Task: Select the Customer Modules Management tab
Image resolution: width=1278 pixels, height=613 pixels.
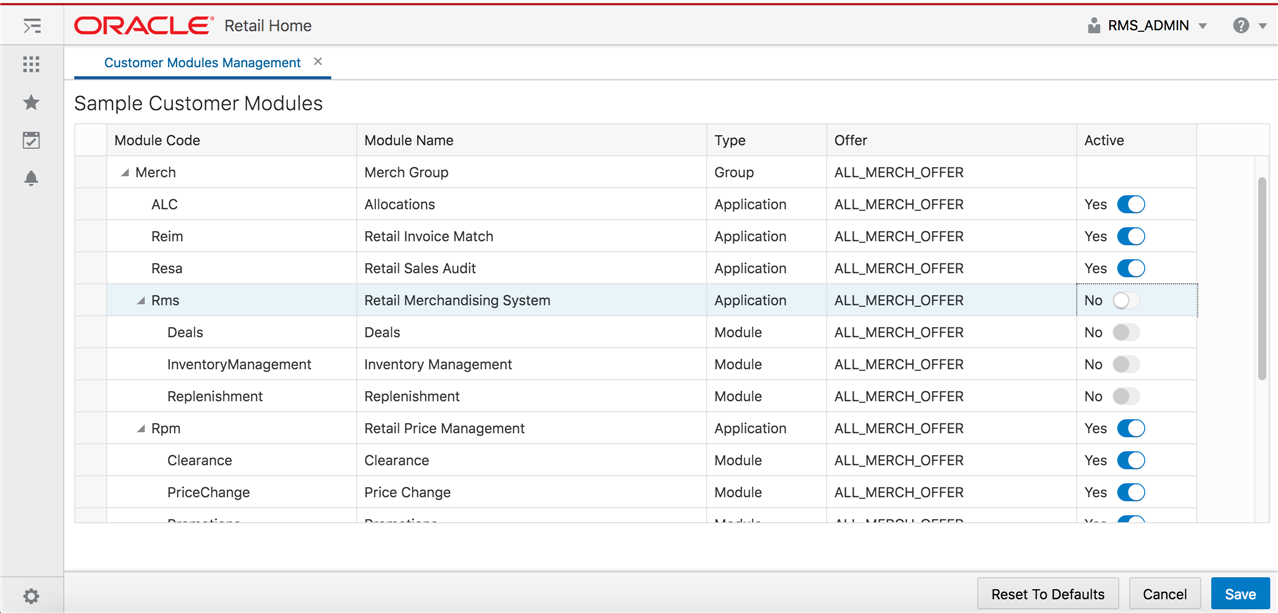Action: [201, 62]
